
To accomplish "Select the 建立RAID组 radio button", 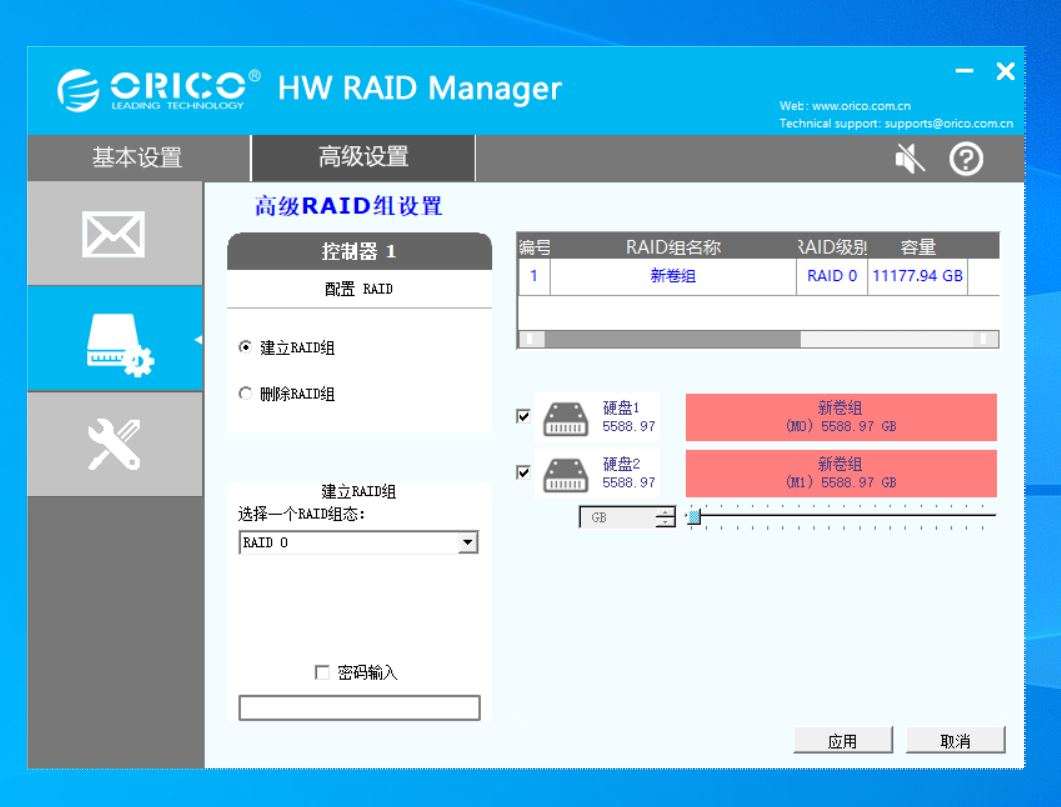I will [x=245, y=347].
